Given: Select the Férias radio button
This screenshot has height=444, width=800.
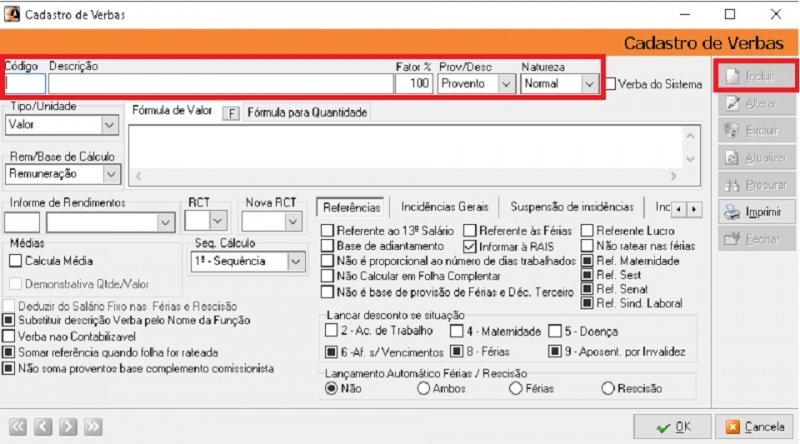Looking at the screenshot, I should click(x=516, y=388).
